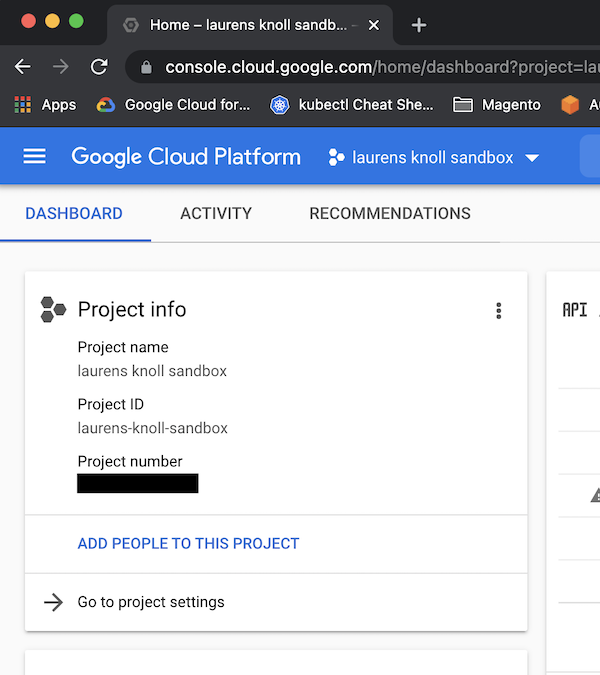
Task: Click the orange cube bookmark icon
Action: [570, 105]
